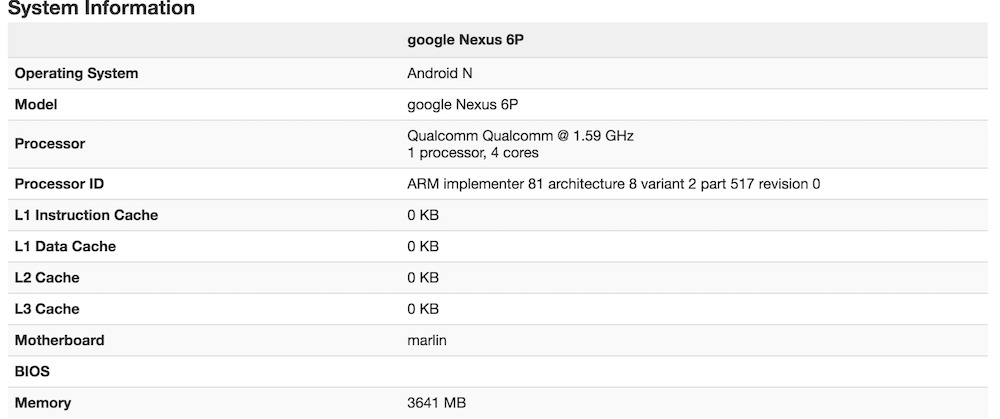Viewport: 1000px width, 419px height.
Task: Click the Processor row label
Action: point(50,143)
